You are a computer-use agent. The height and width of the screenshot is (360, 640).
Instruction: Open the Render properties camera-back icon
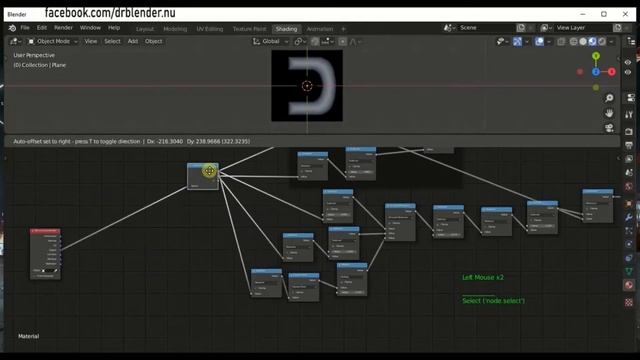click(x=629, y=131)
